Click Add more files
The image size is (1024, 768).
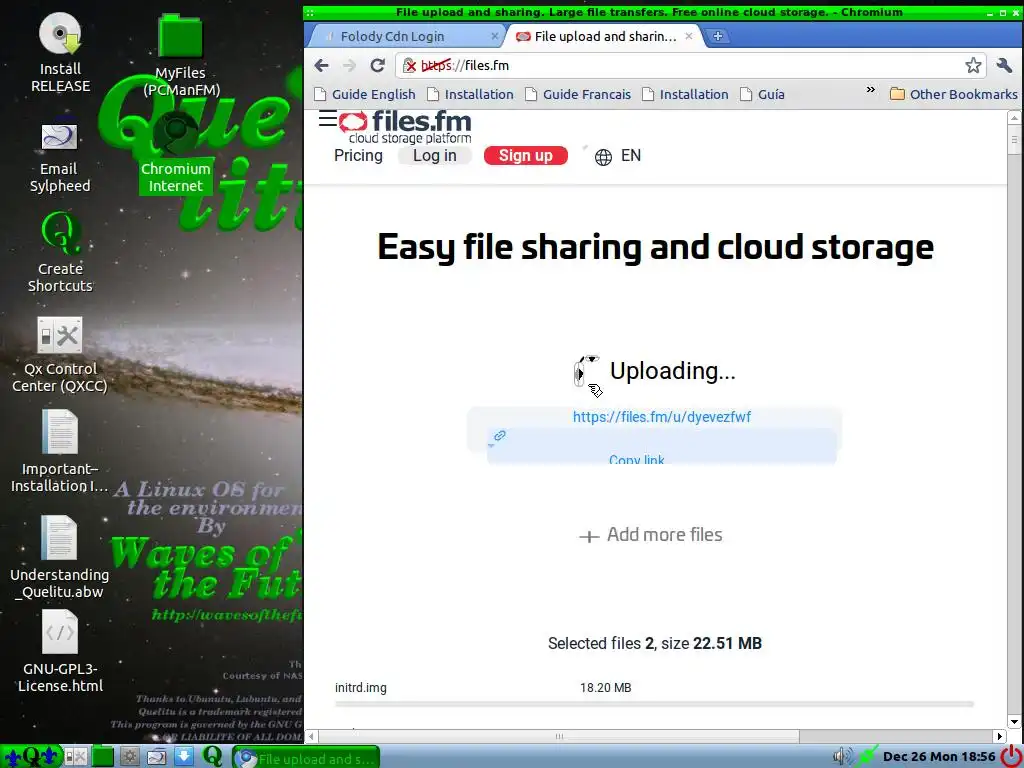pyautogui.click(x=651, y=535)
